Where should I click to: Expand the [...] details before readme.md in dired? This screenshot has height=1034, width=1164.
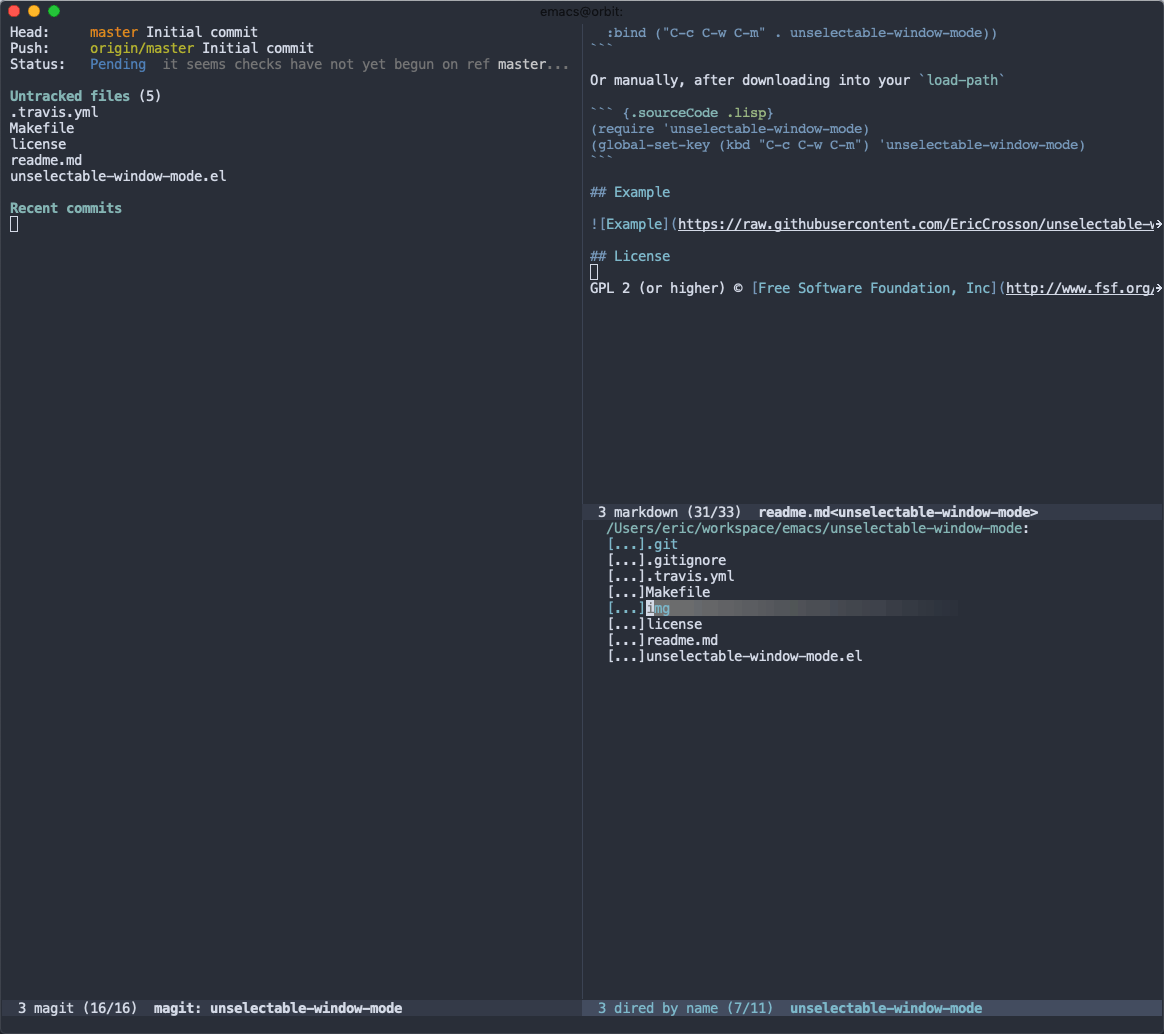click(x=626, y=640)
